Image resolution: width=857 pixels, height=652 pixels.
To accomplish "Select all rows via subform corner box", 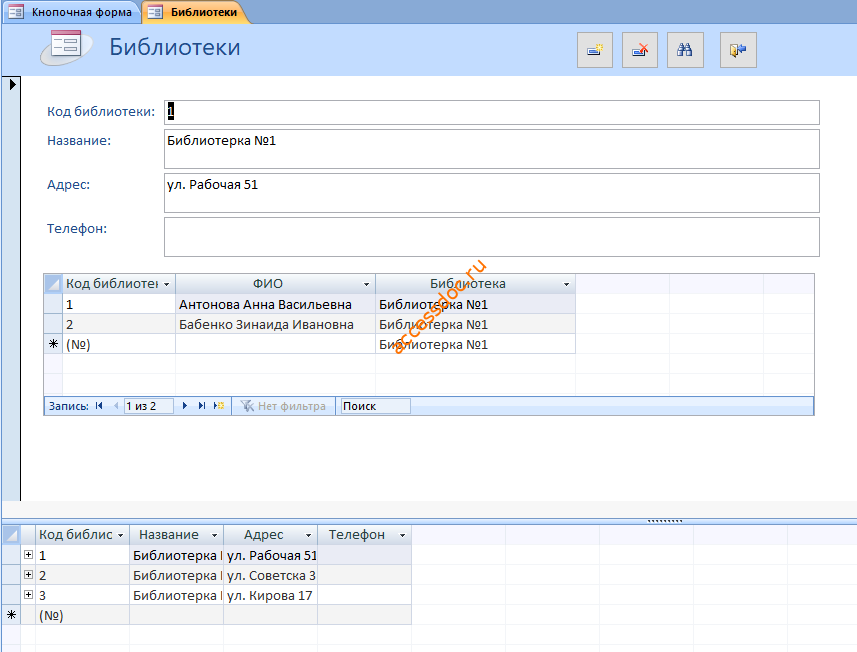I will (54, 284).
